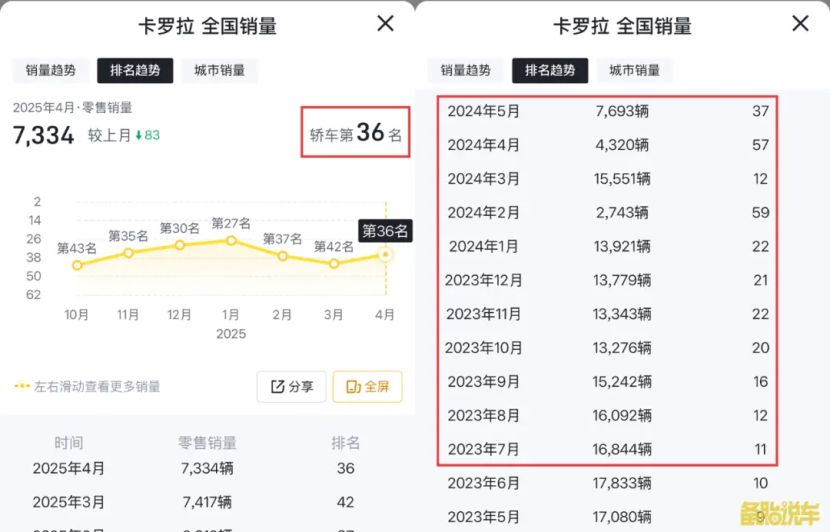Viewport: 830px width, 532px height.
Task: Click the 2024年5月 row
Action: 608,111
